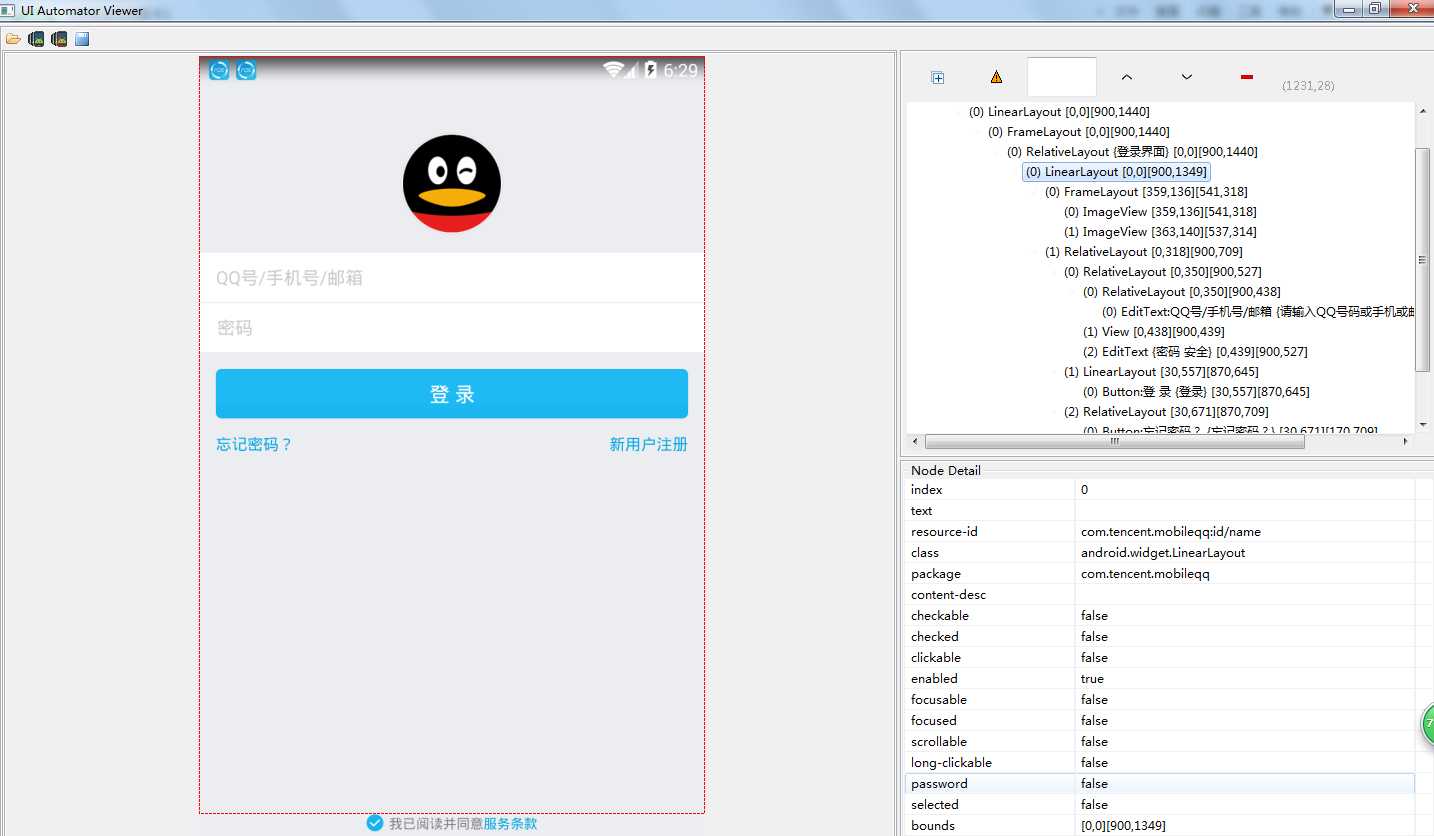Click the search box above the hierarchy tree
Screen dimensions: 1434x836
1062,77
